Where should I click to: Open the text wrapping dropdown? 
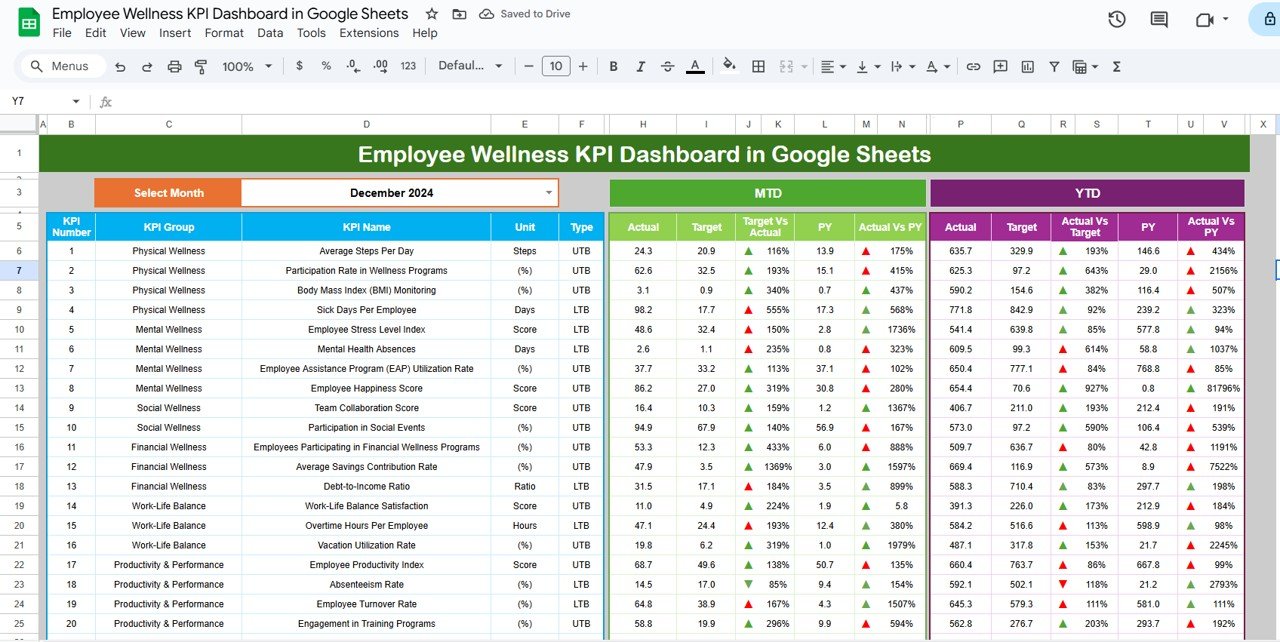pos(901,66)
